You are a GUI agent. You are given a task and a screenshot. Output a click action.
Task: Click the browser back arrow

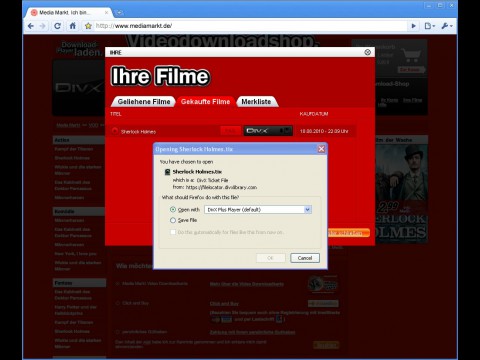click(x=31, y=26)
